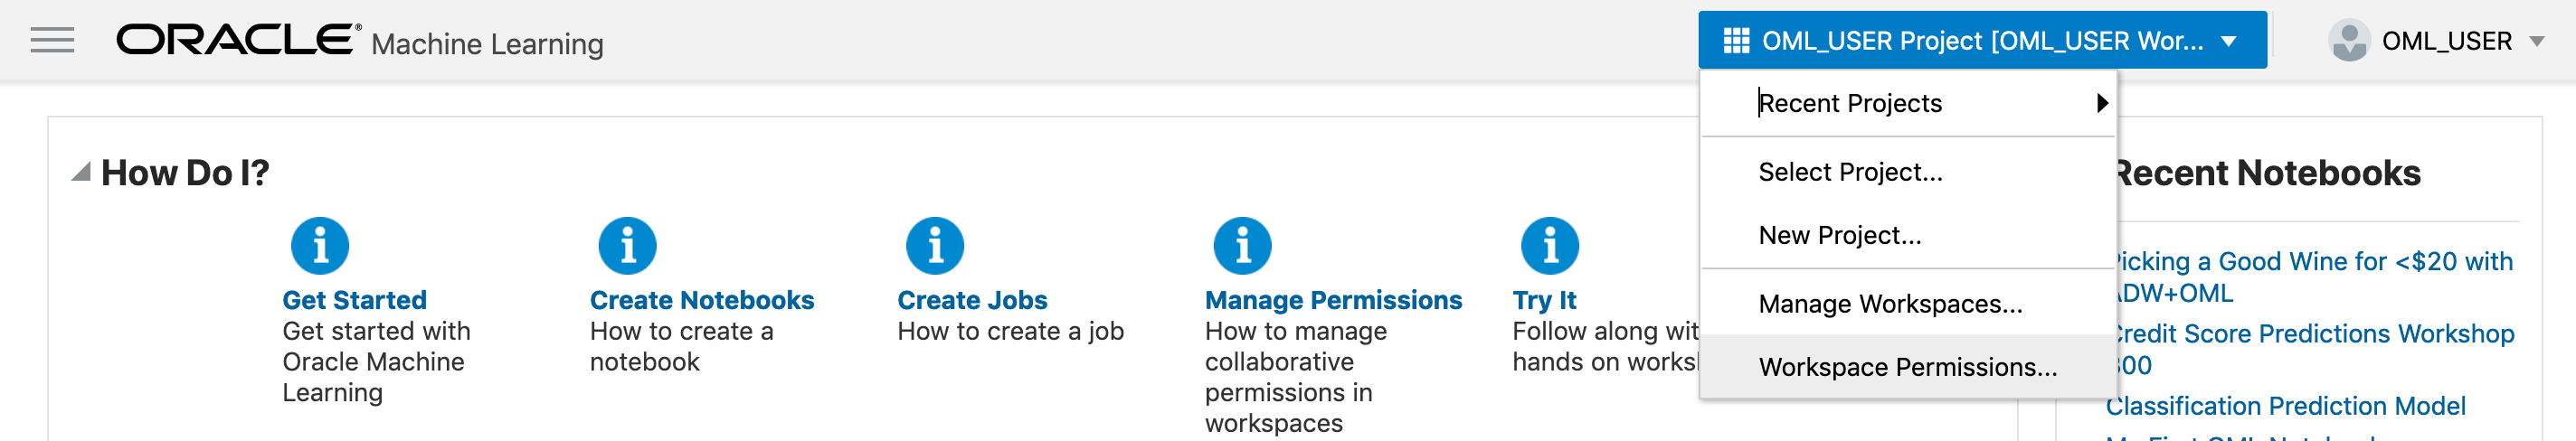The height and width of the screenshot is (441, 2576).
Task: Open Classification Prediction Model notebook
Action: (2286, 406)
